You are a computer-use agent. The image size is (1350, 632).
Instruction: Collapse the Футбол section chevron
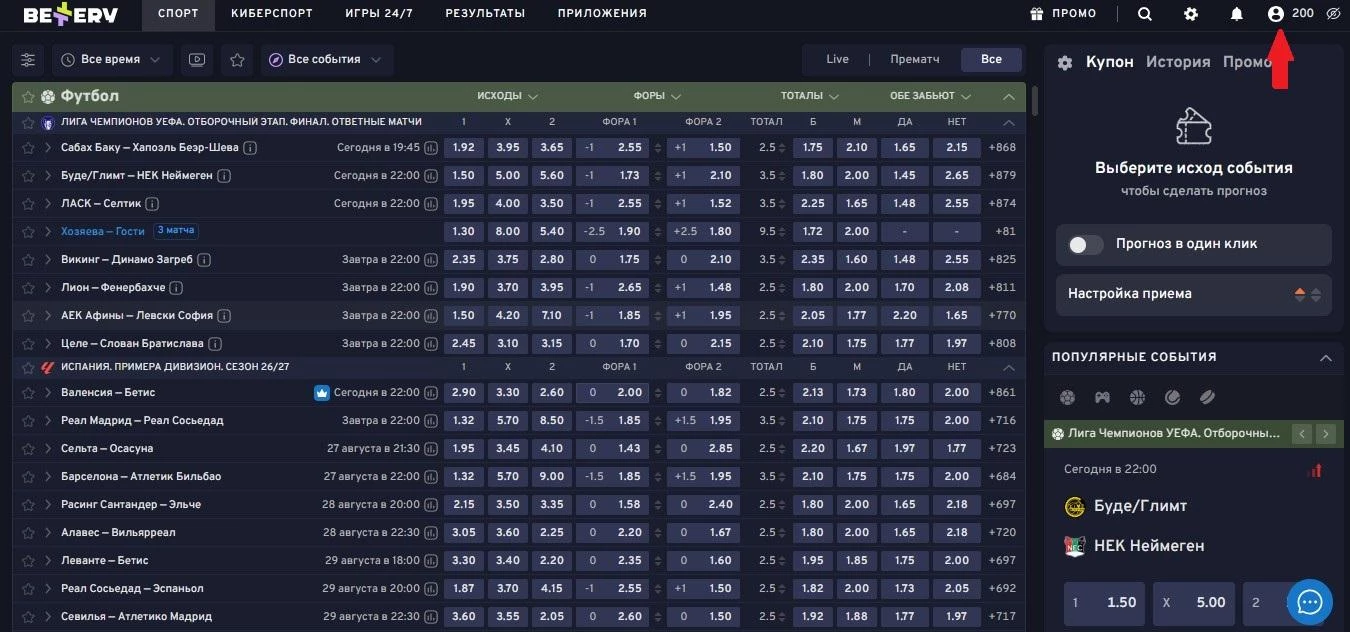coord(1008,97)
